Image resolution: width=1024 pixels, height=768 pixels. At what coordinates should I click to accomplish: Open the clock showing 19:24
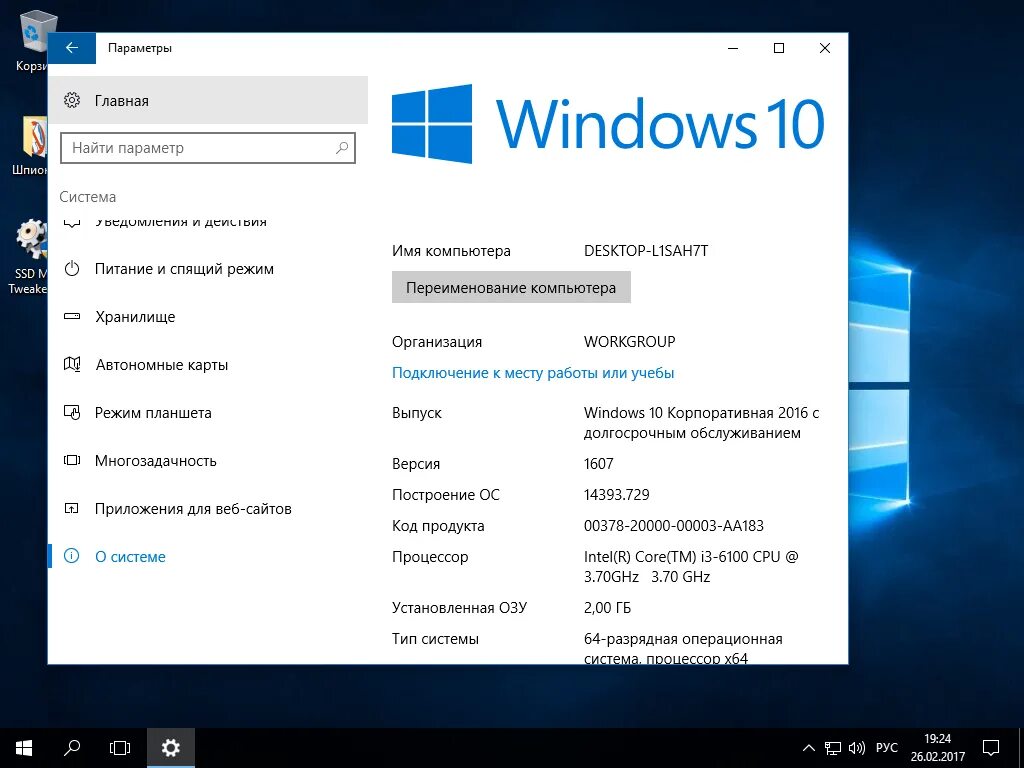point(938,748)
